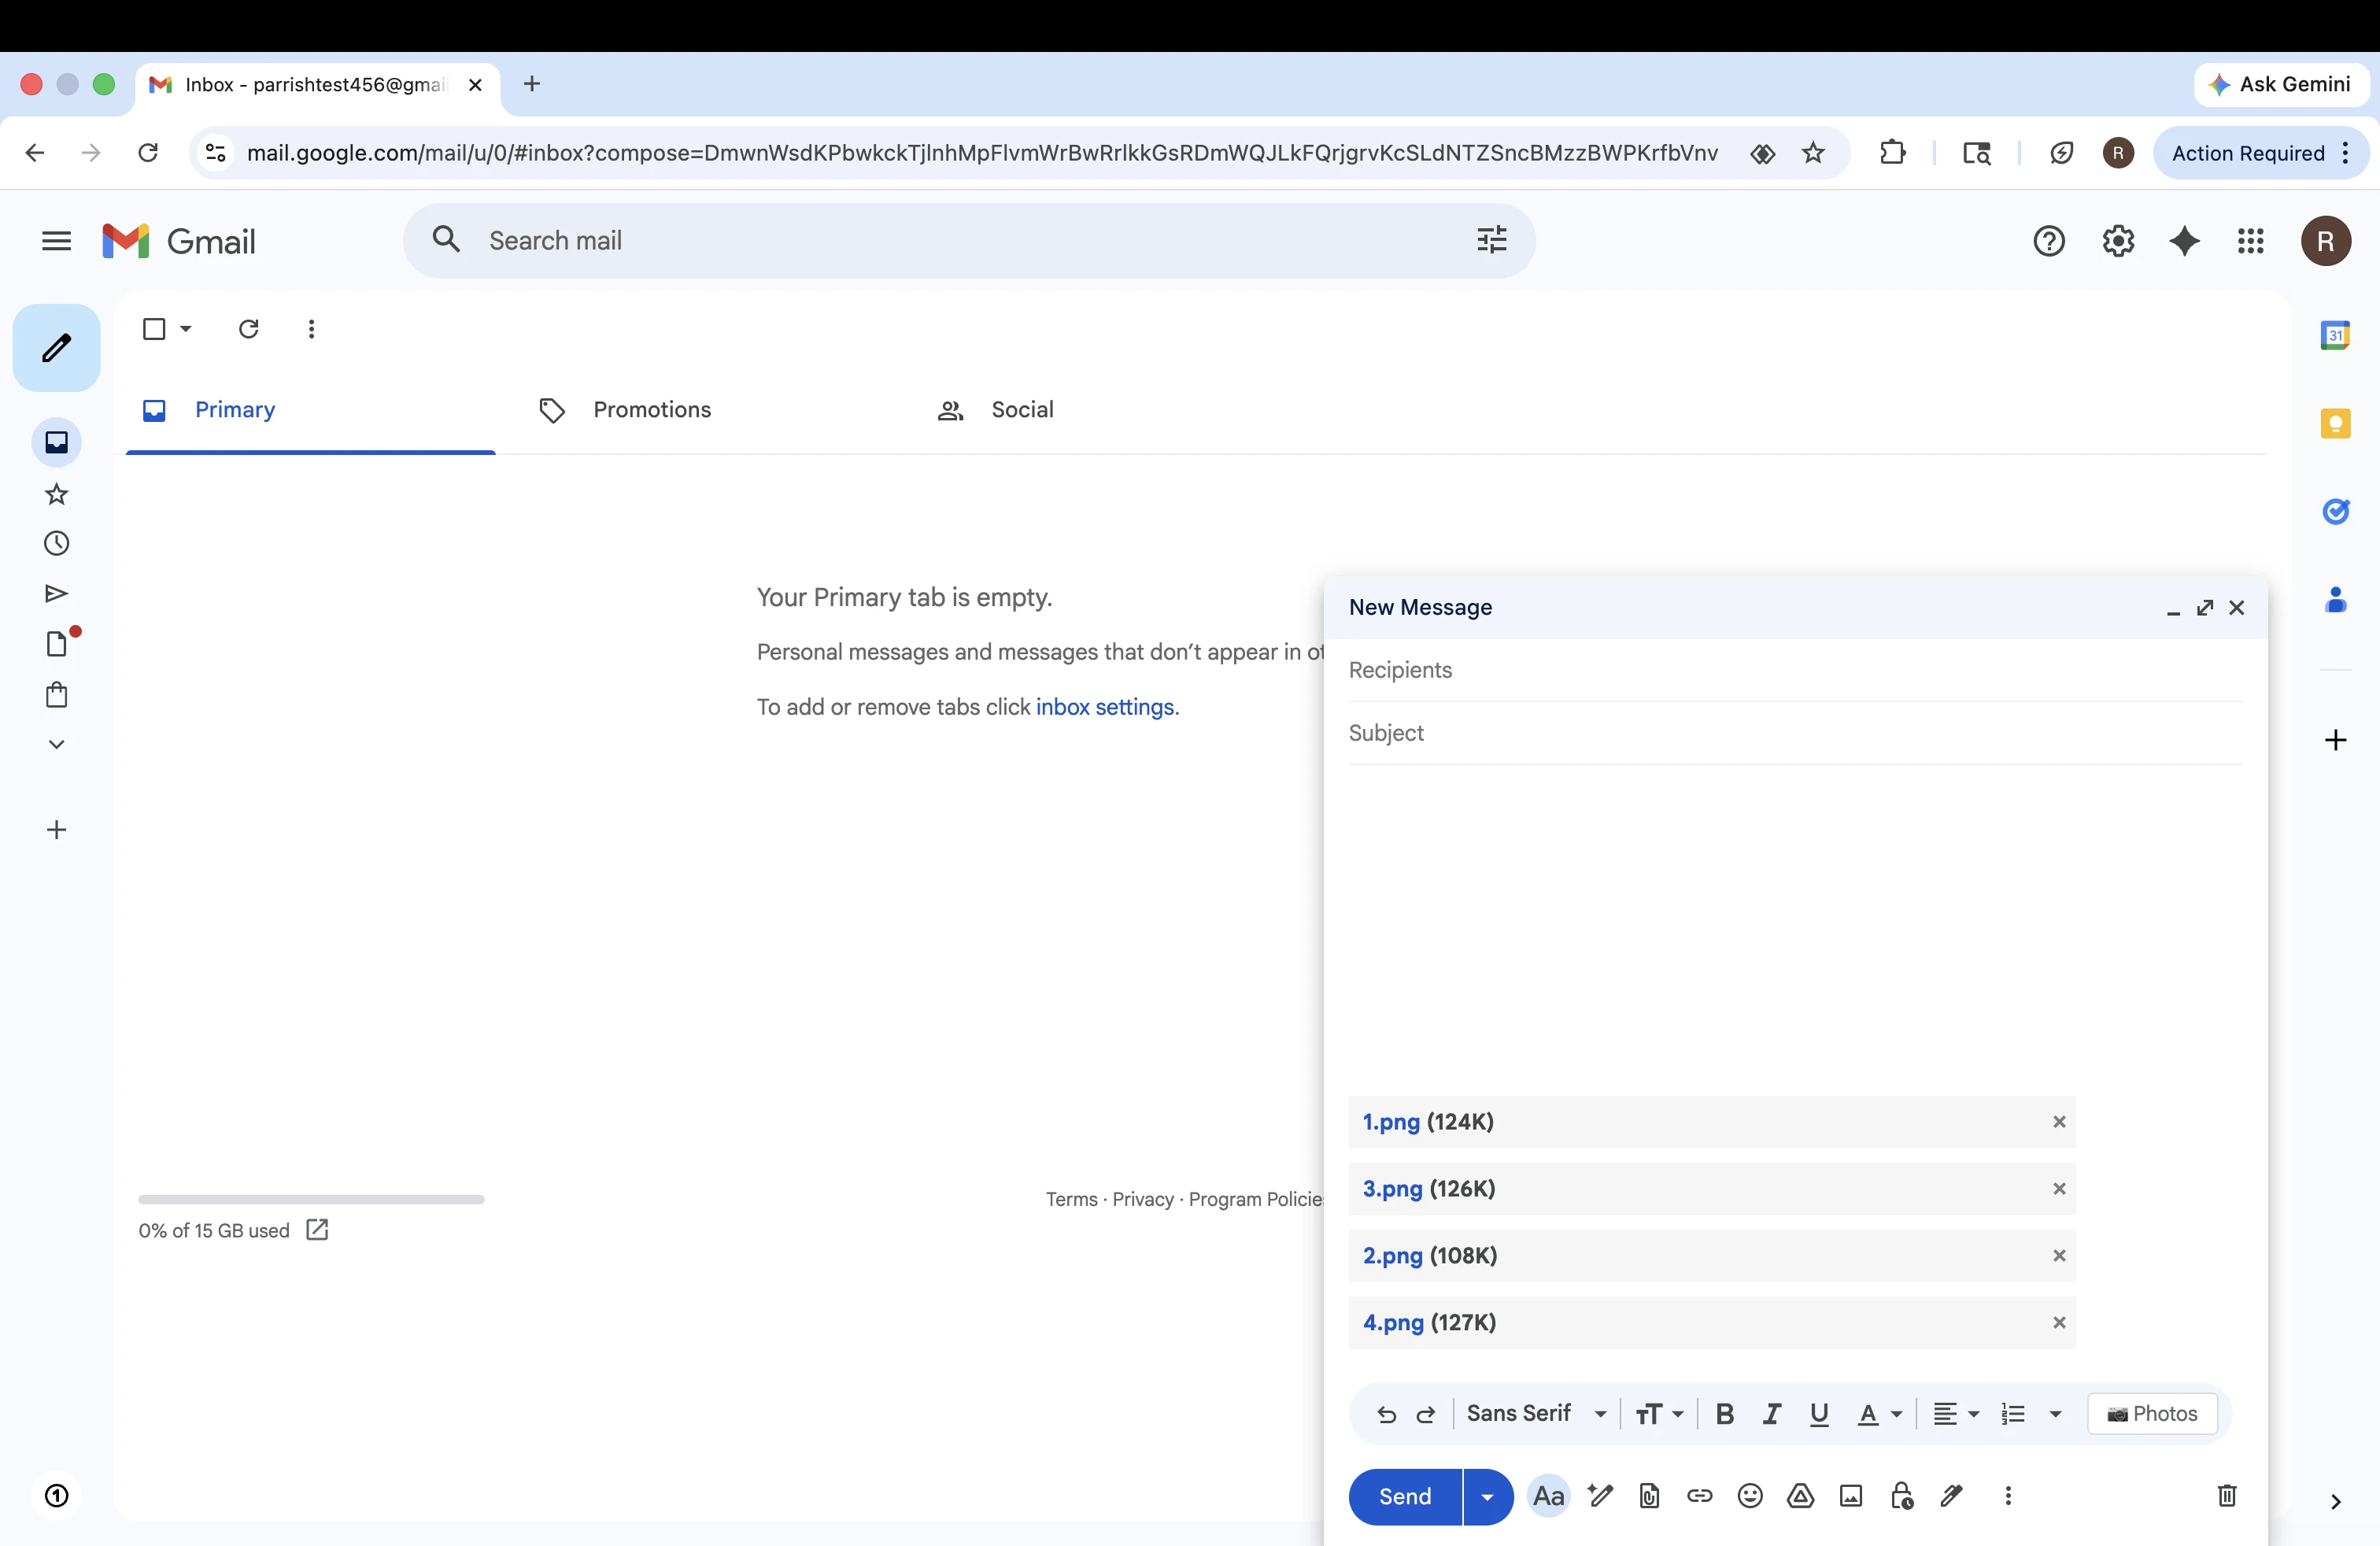Discard draft with the trash icon

tap(2226, 1496)
